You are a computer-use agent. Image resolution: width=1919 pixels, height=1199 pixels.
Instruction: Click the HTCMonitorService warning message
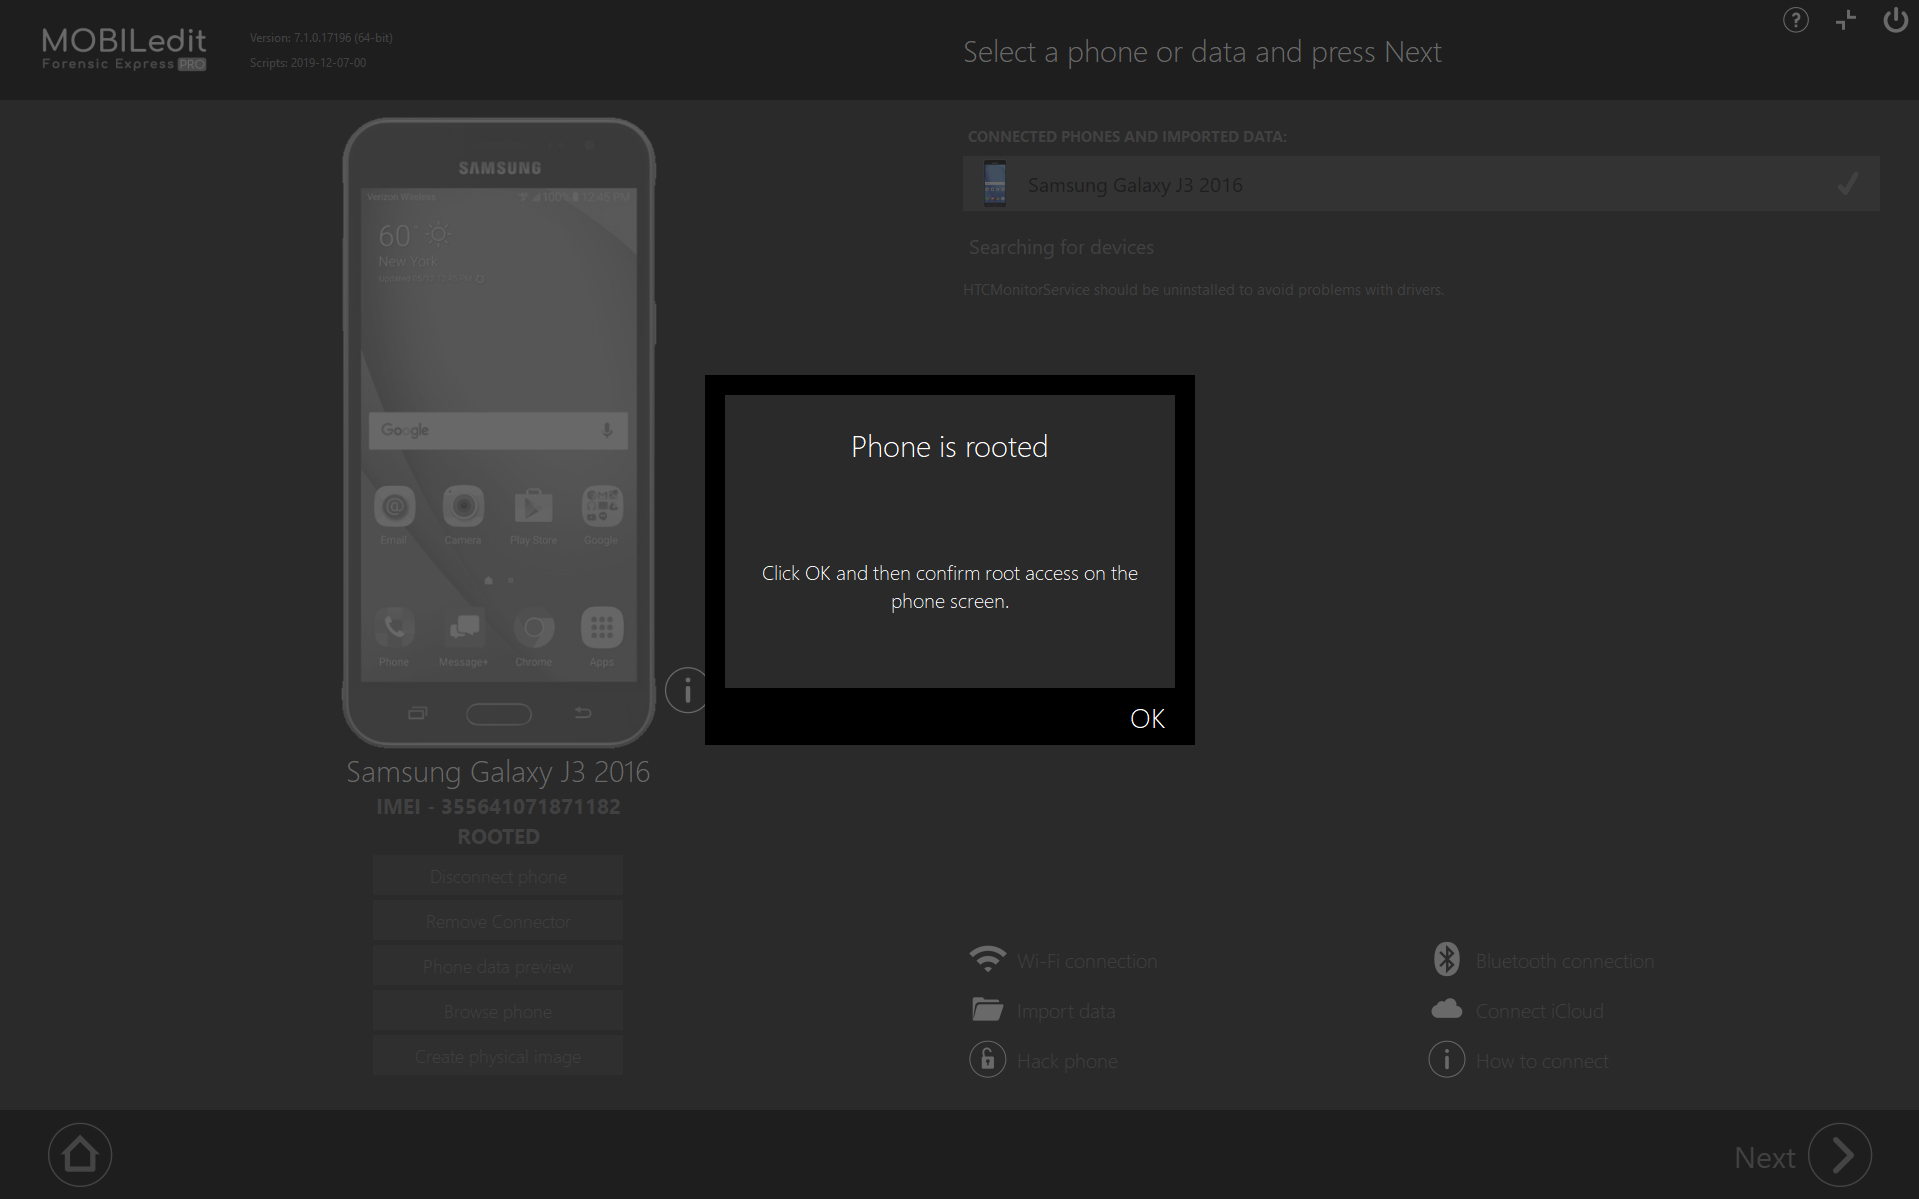tap(1203, 290)
